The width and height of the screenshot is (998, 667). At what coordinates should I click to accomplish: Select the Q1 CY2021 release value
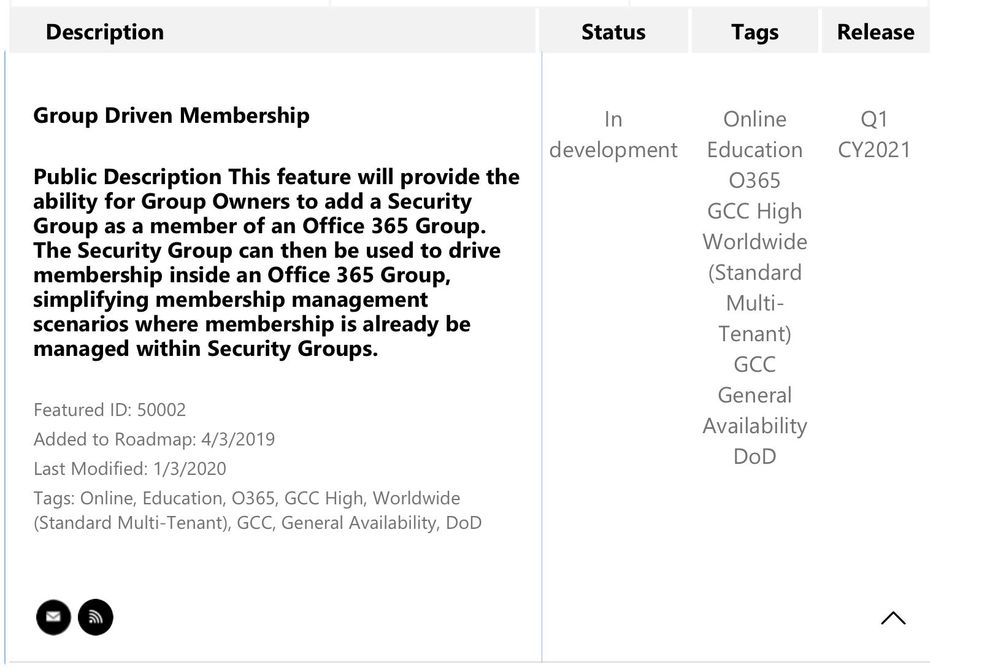pos(874,134)
